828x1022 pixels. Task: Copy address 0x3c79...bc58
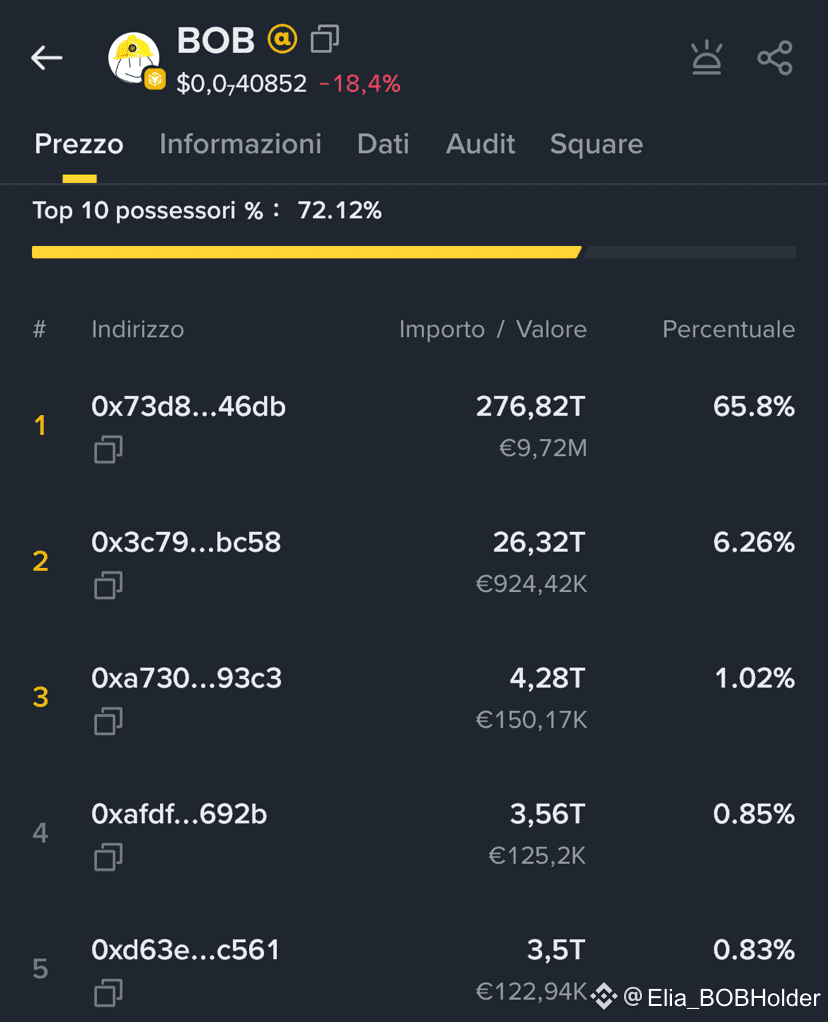coord(108,585)
